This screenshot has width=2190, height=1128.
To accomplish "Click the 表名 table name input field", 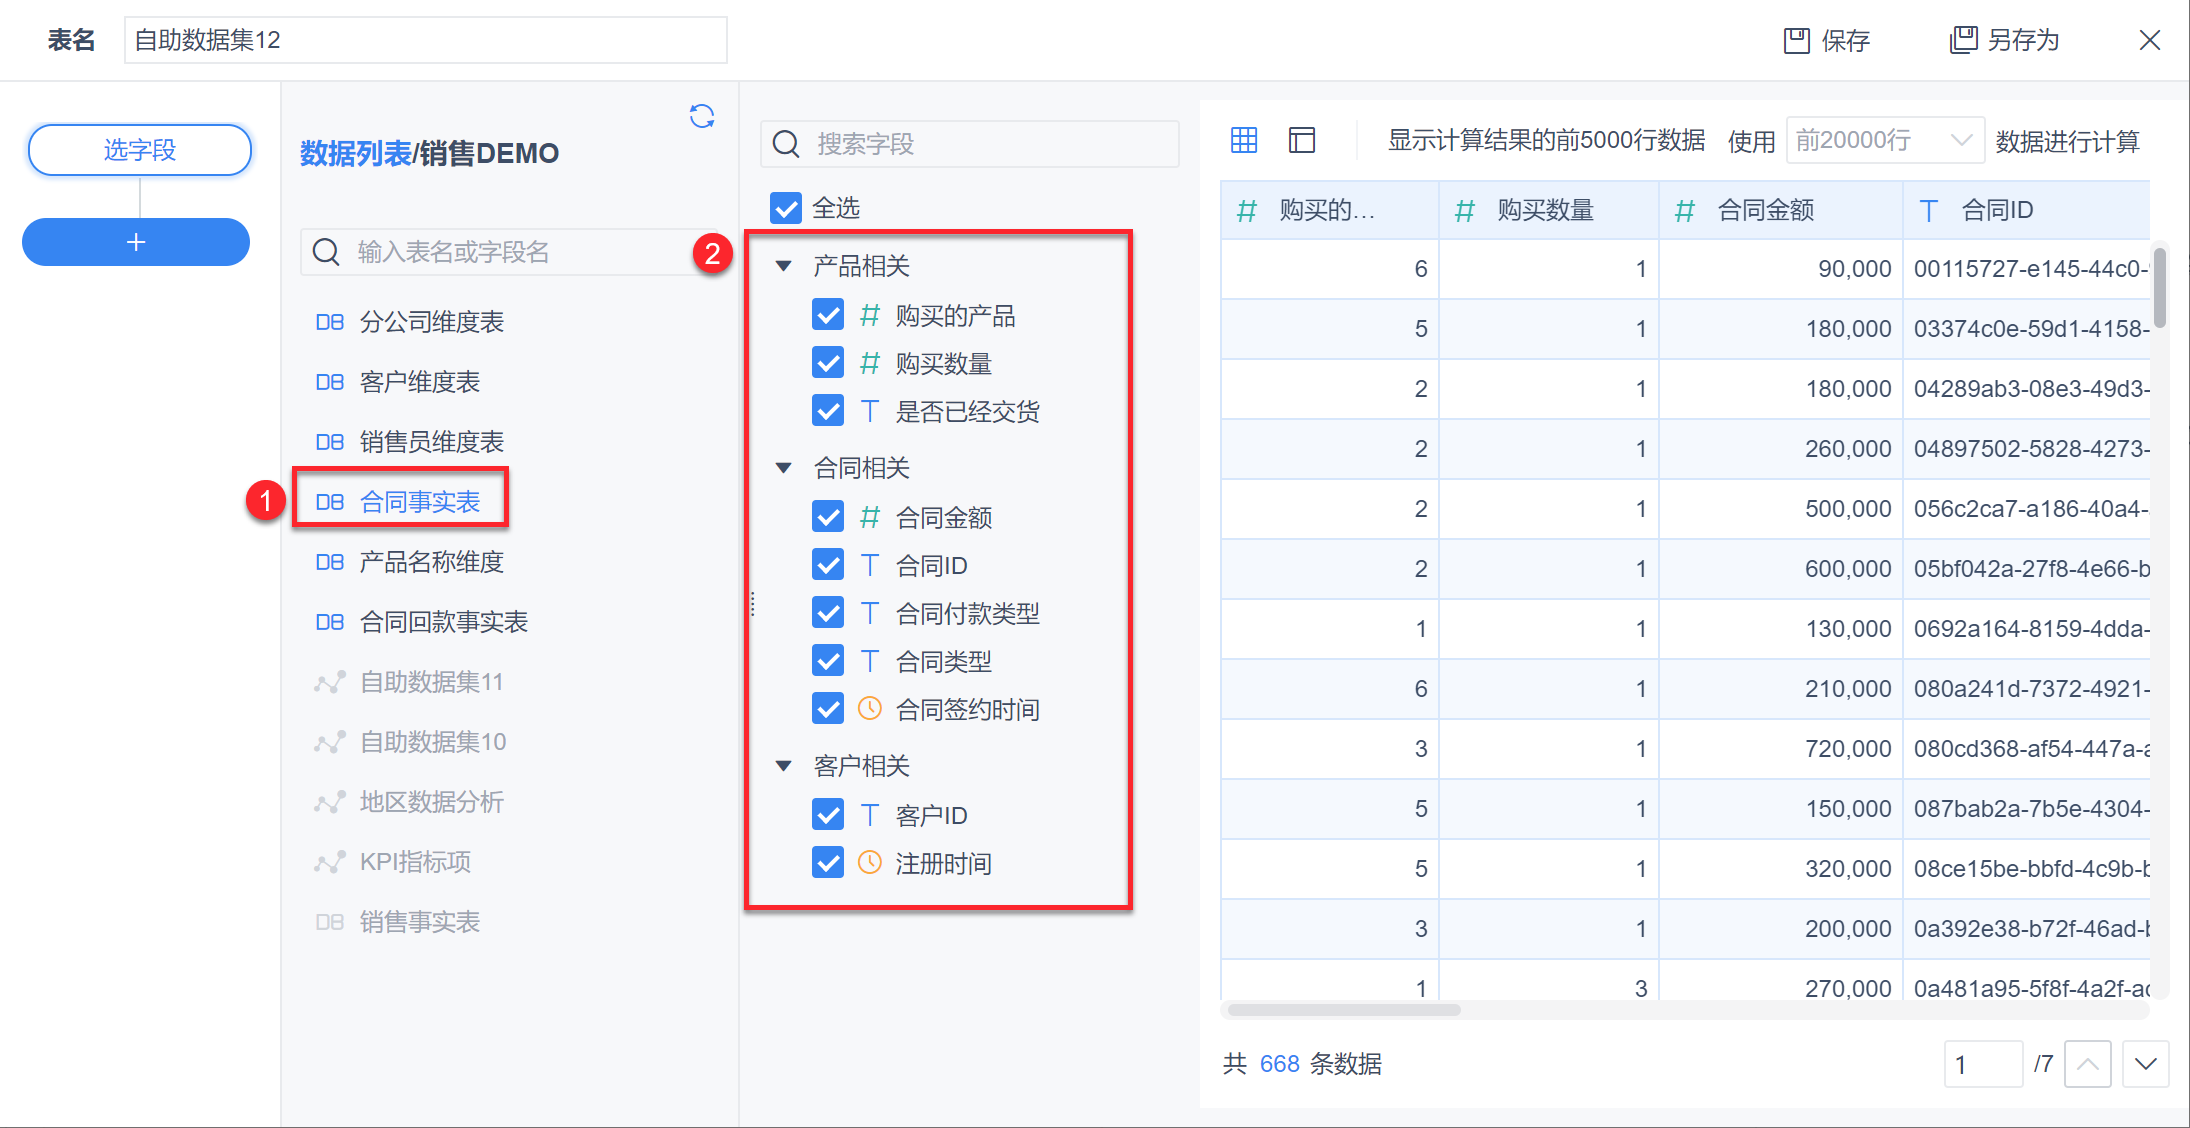I will pos(425,40).
